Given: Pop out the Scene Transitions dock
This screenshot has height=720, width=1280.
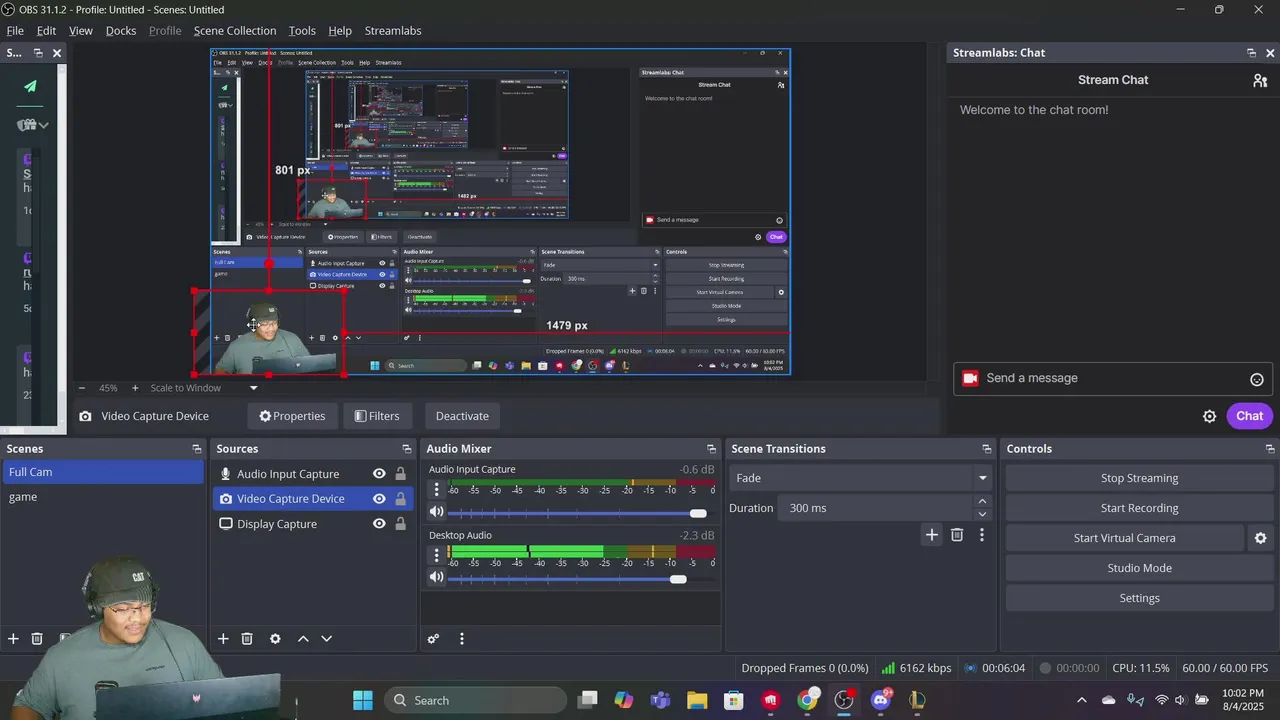Looking at the screenshot, I should [x=986, y=449].
